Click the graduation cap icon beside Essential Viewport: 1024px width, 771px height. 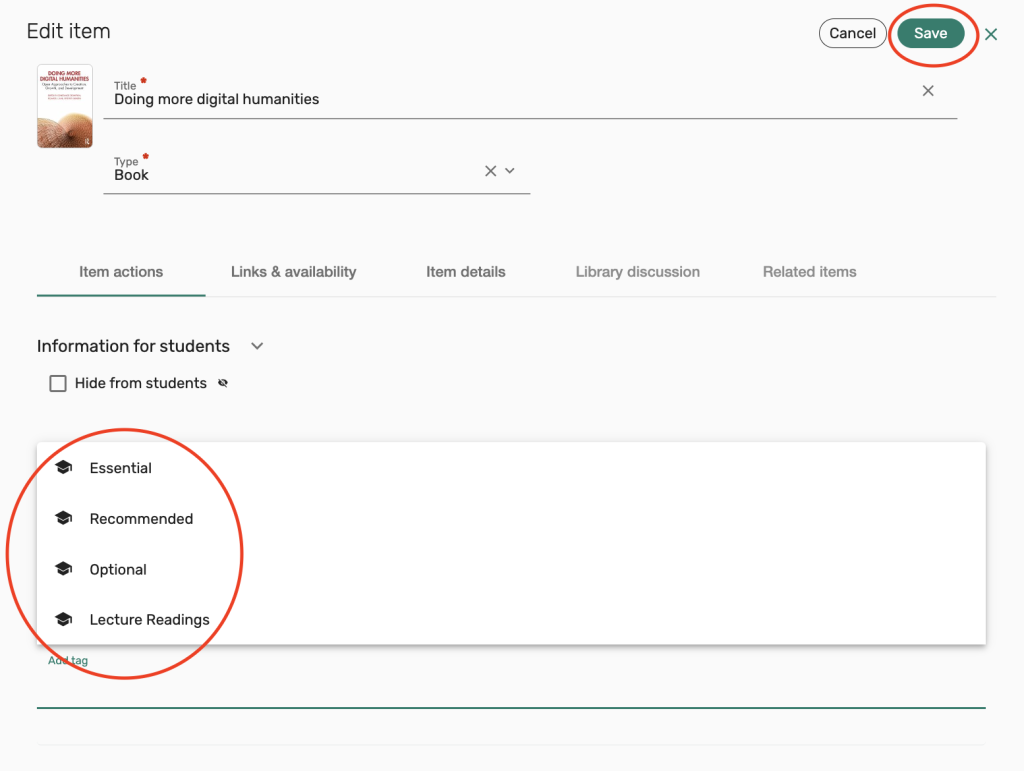(x=64, y=468)
